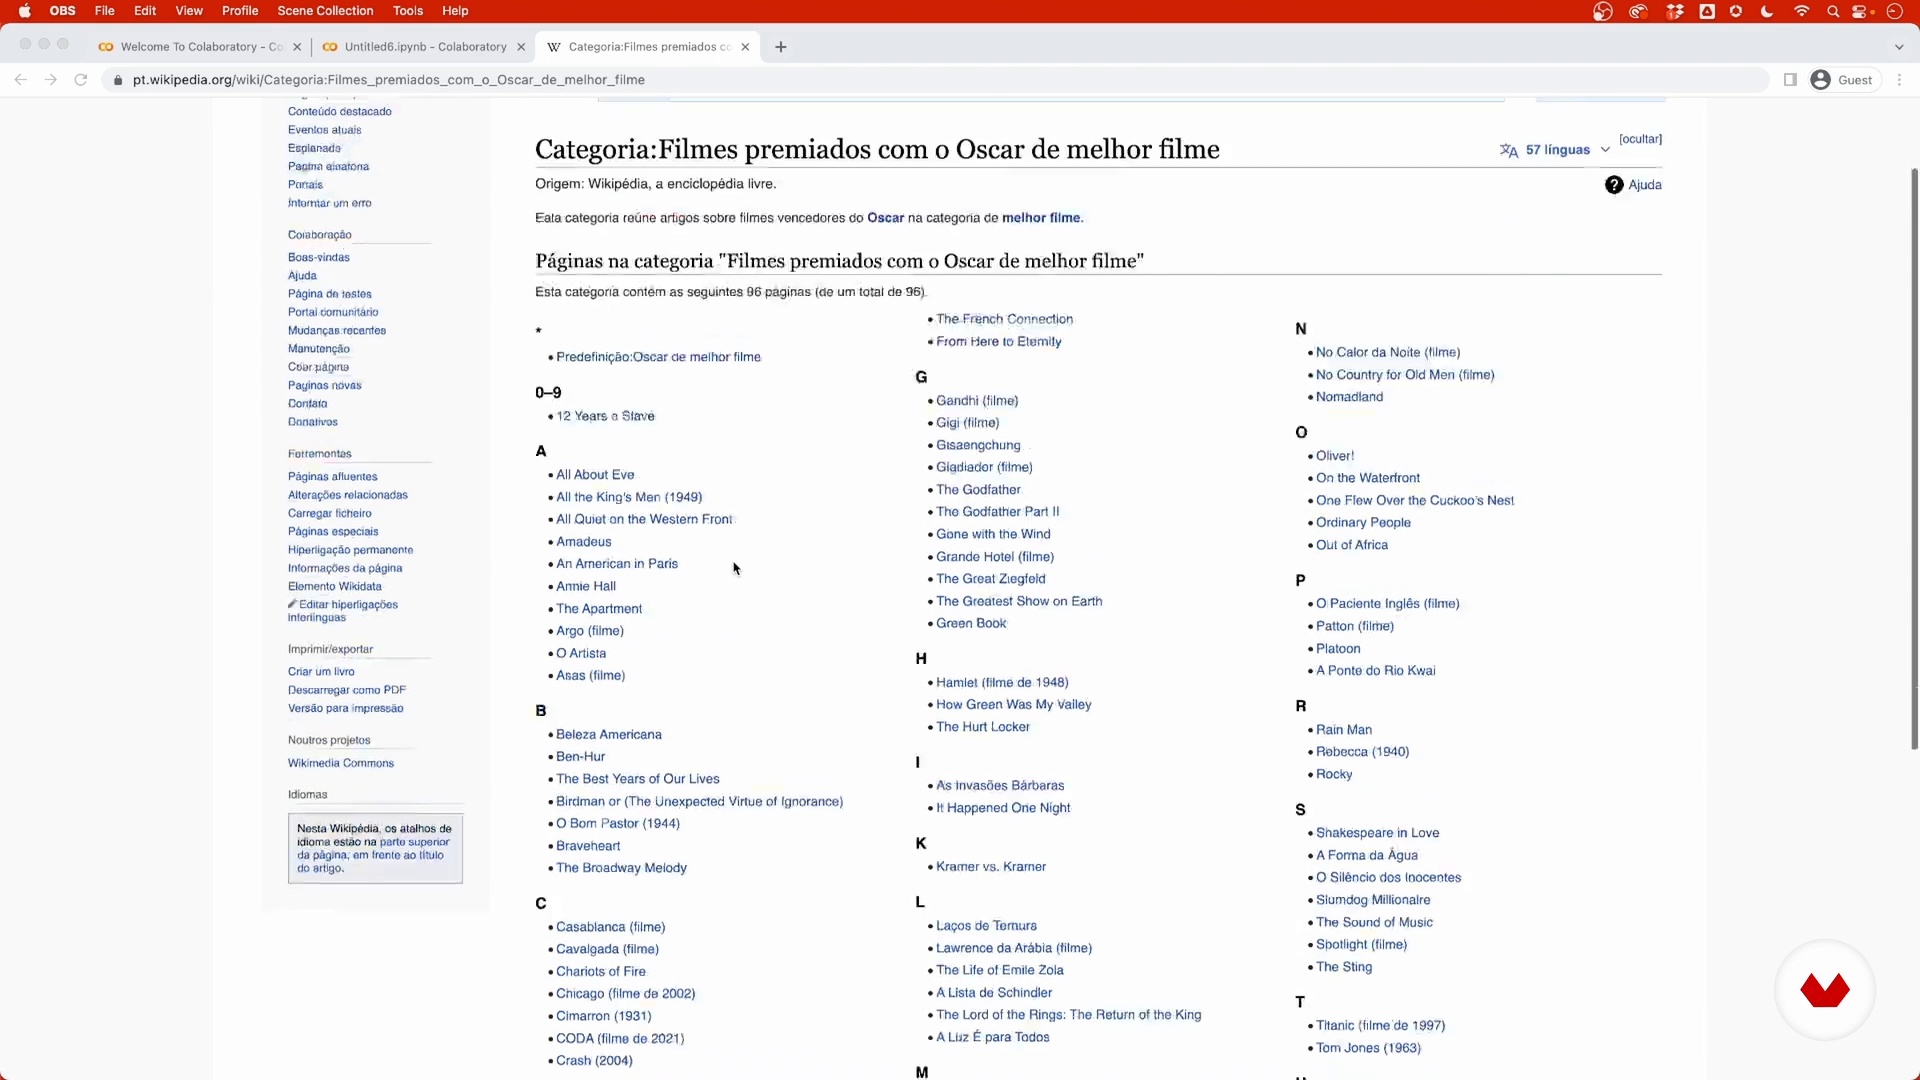Click the URL address bar
This screenshot has width=1920, height=1080.
click(x=935, y=80)
